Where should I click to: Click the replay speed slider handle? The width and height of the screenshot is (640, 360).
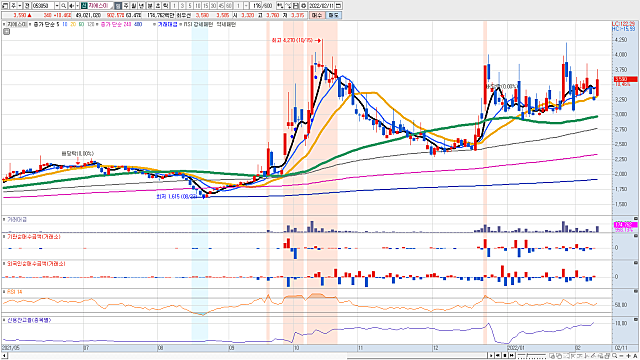(x=527, y=355)
